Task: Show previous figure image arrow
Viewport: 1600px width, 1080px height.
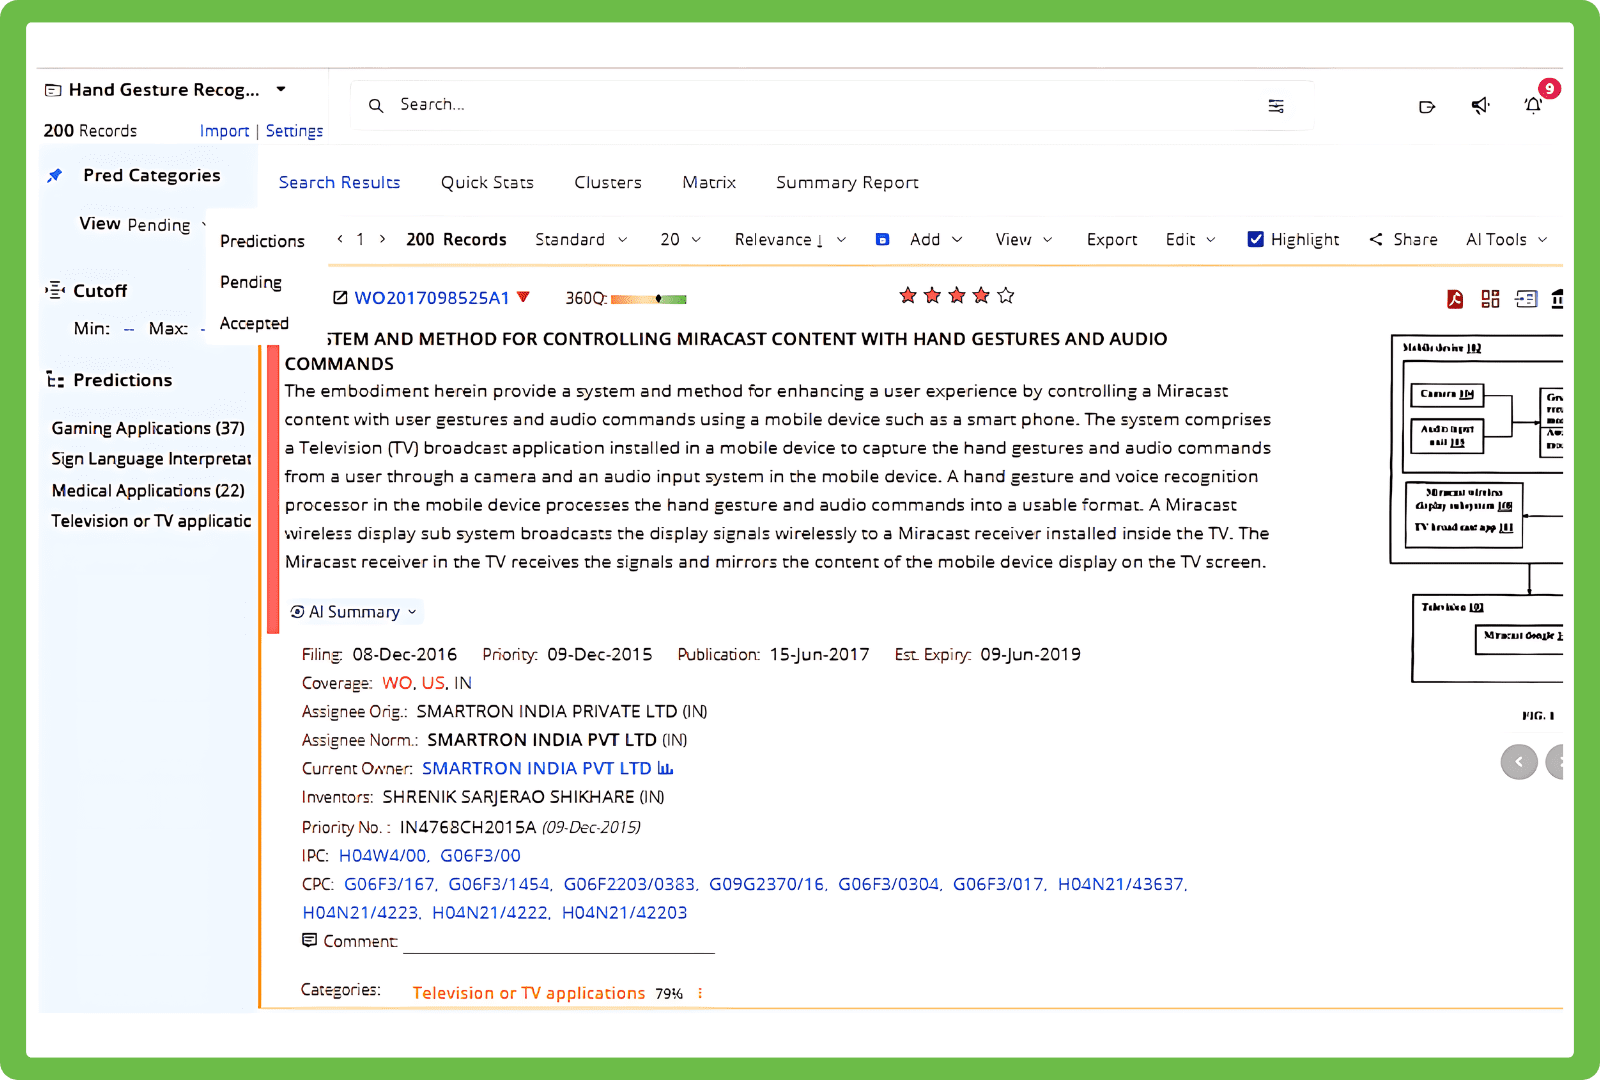Action: click(x=1519, y=762)
